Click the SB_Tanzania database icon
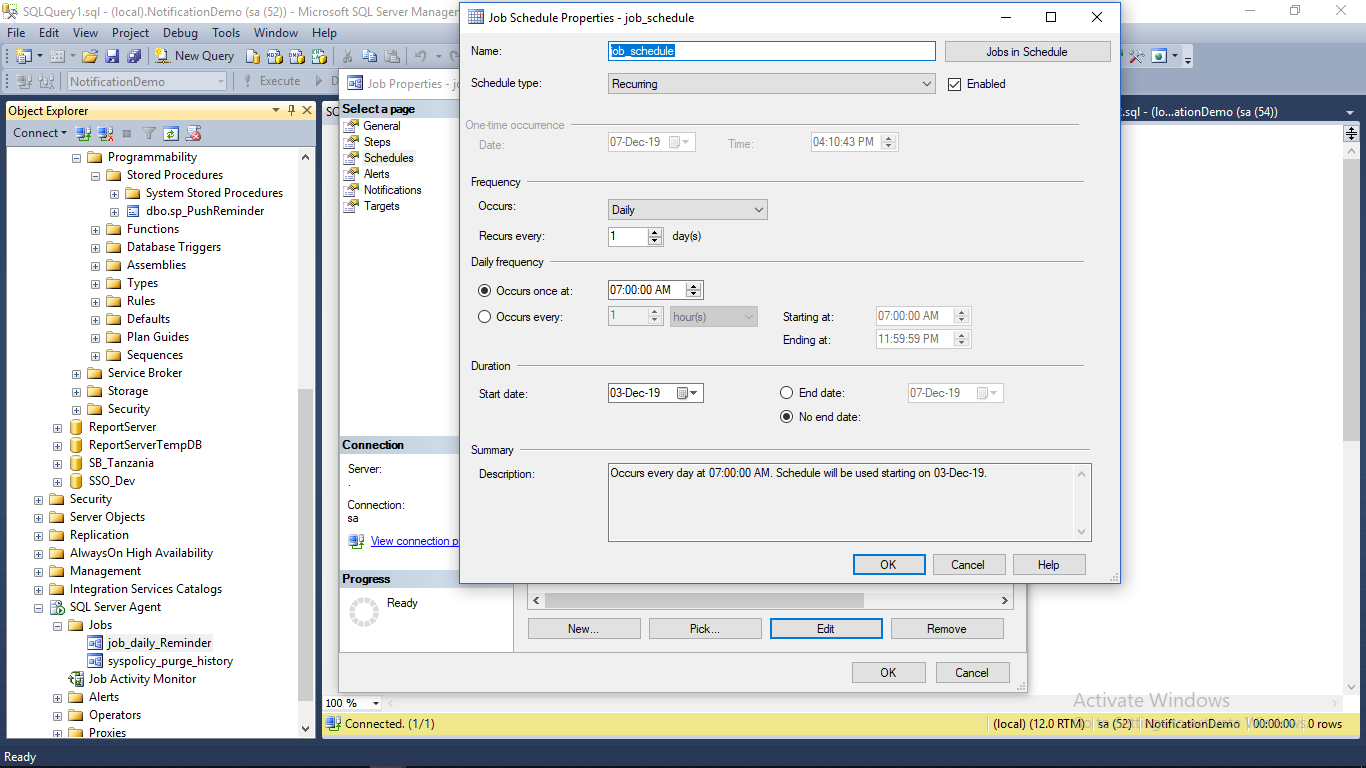1366x768 pixels. point(76,463)
